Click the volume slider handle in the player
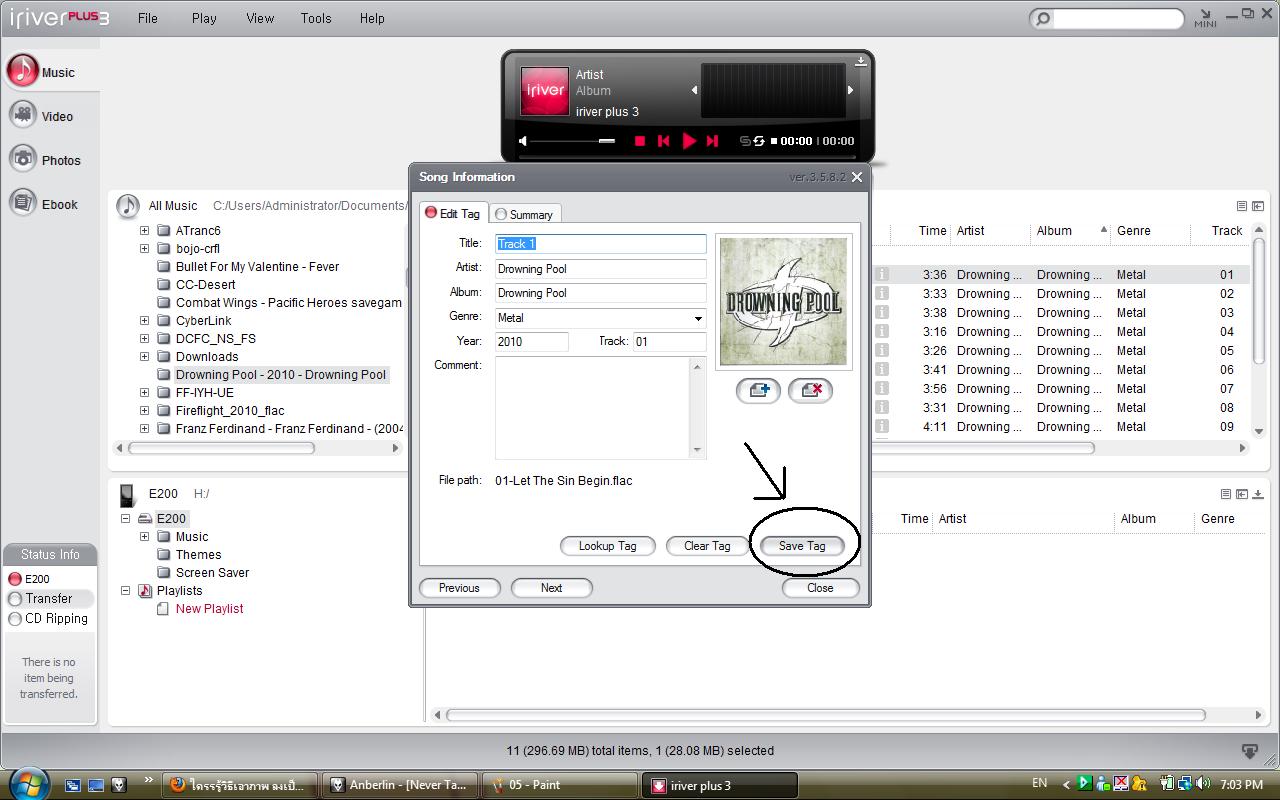Viewport: 1280px width, 800px height. click(606, 141)
